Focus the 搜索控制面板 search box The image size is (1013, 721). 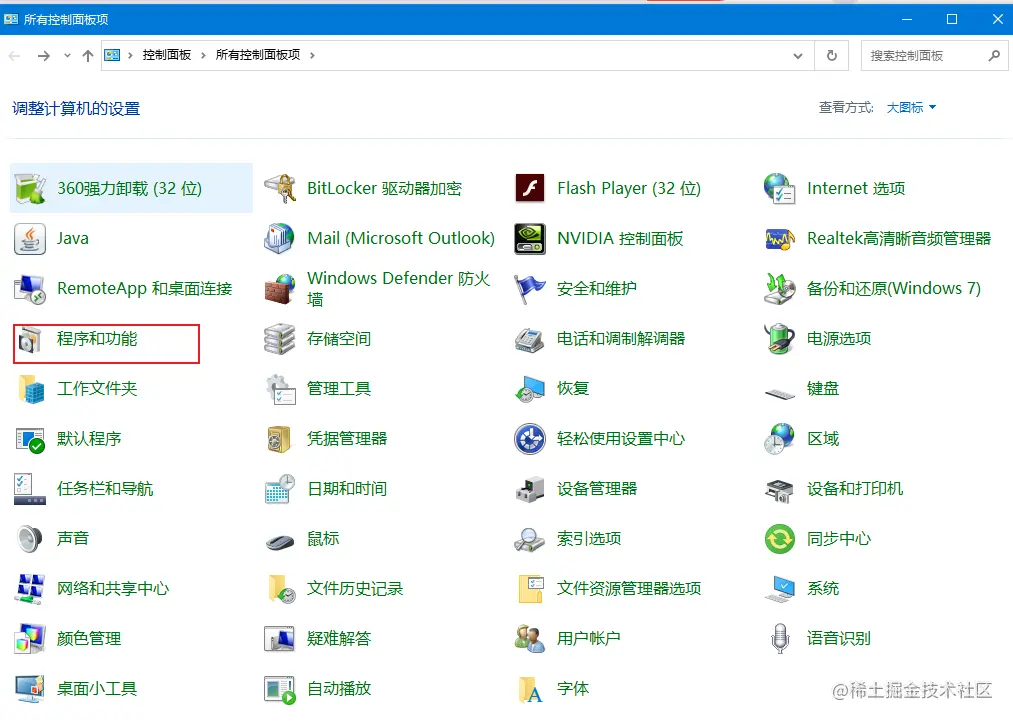point(934,56)
